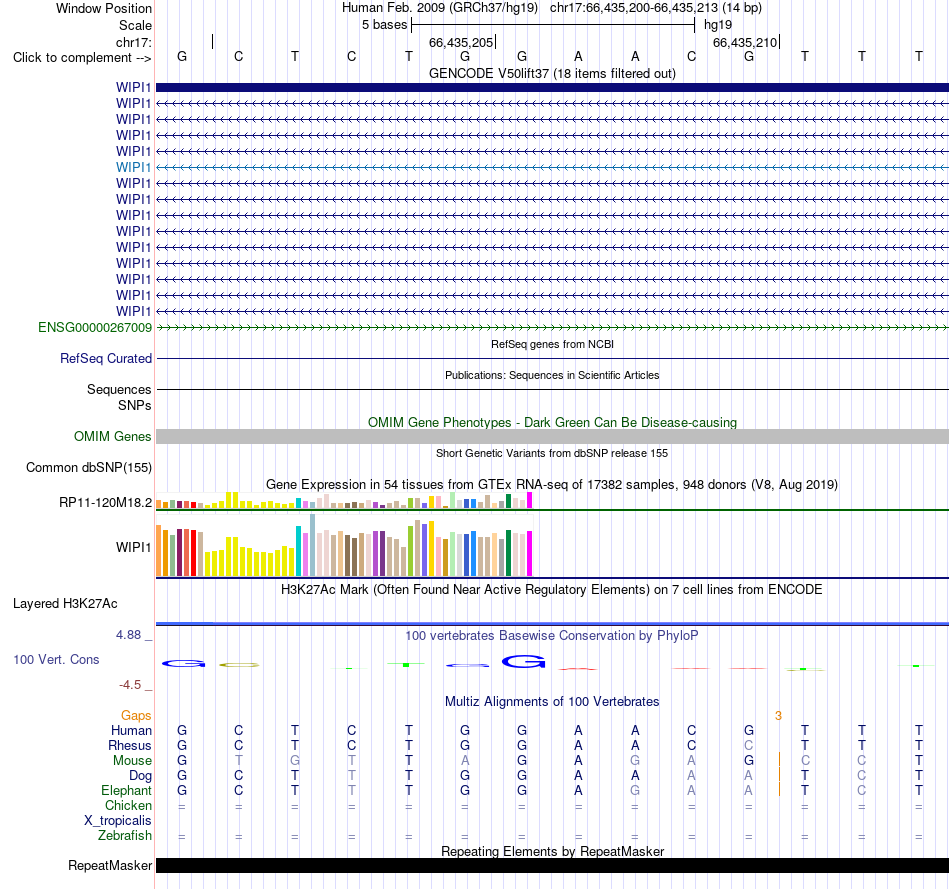The height and width of the screenshot is (889, 950).
Task: Click the magenta bar ending the WIPI1 expression chart
Action: (x=530, y=553)
